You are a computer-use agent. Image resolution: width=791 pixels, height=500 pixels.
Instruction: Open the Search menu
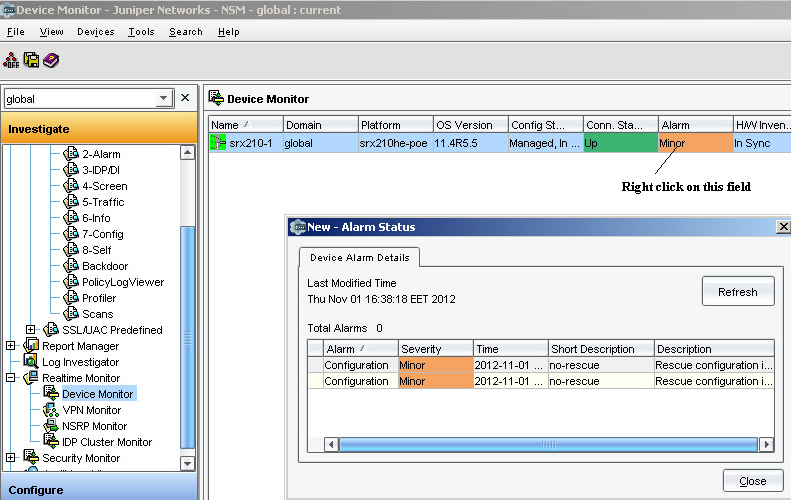pos(186,32)
